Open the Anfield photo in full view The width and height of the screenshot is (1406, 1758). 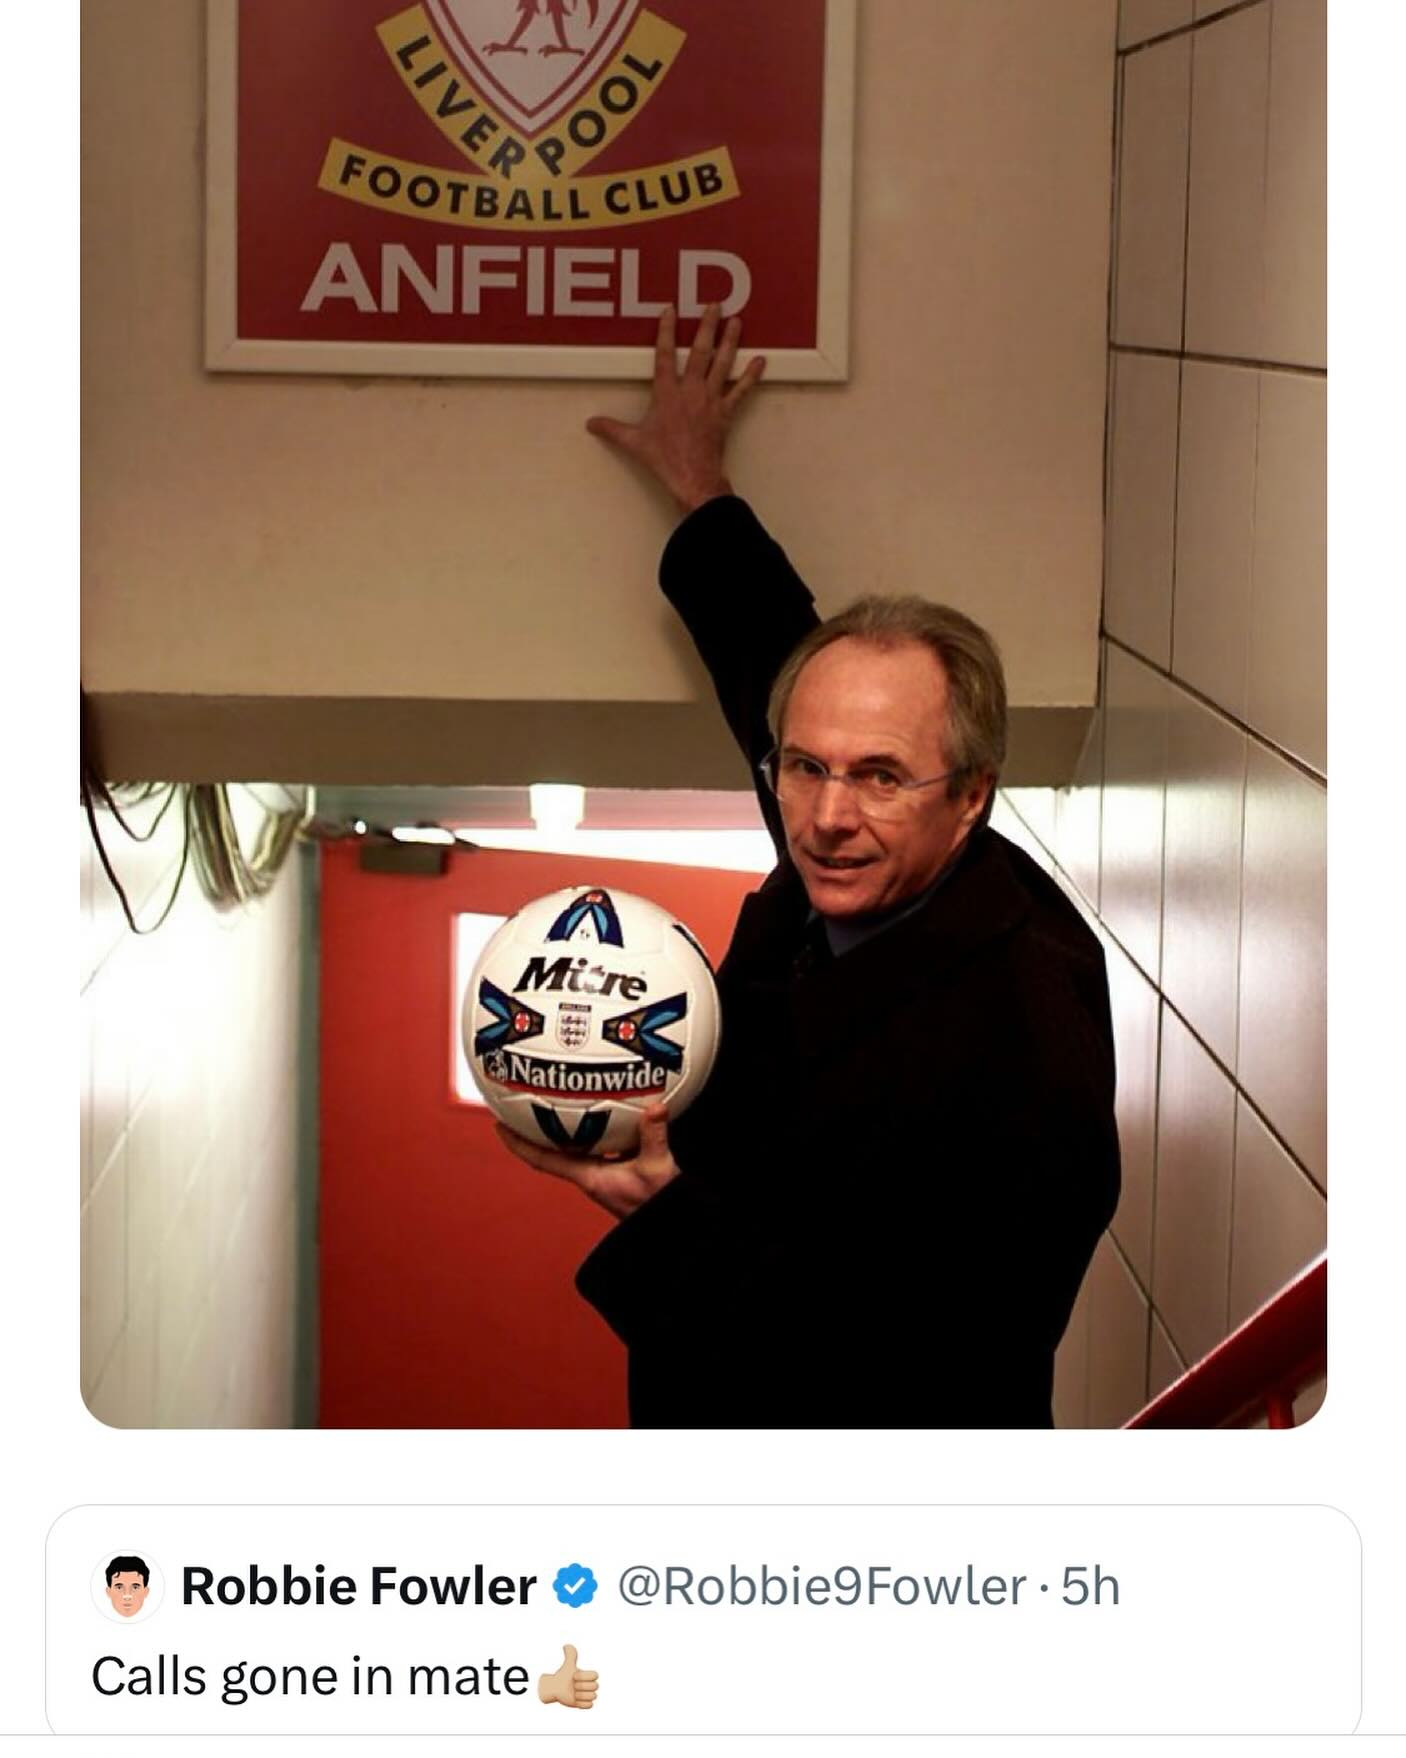[x=703, y=714]
